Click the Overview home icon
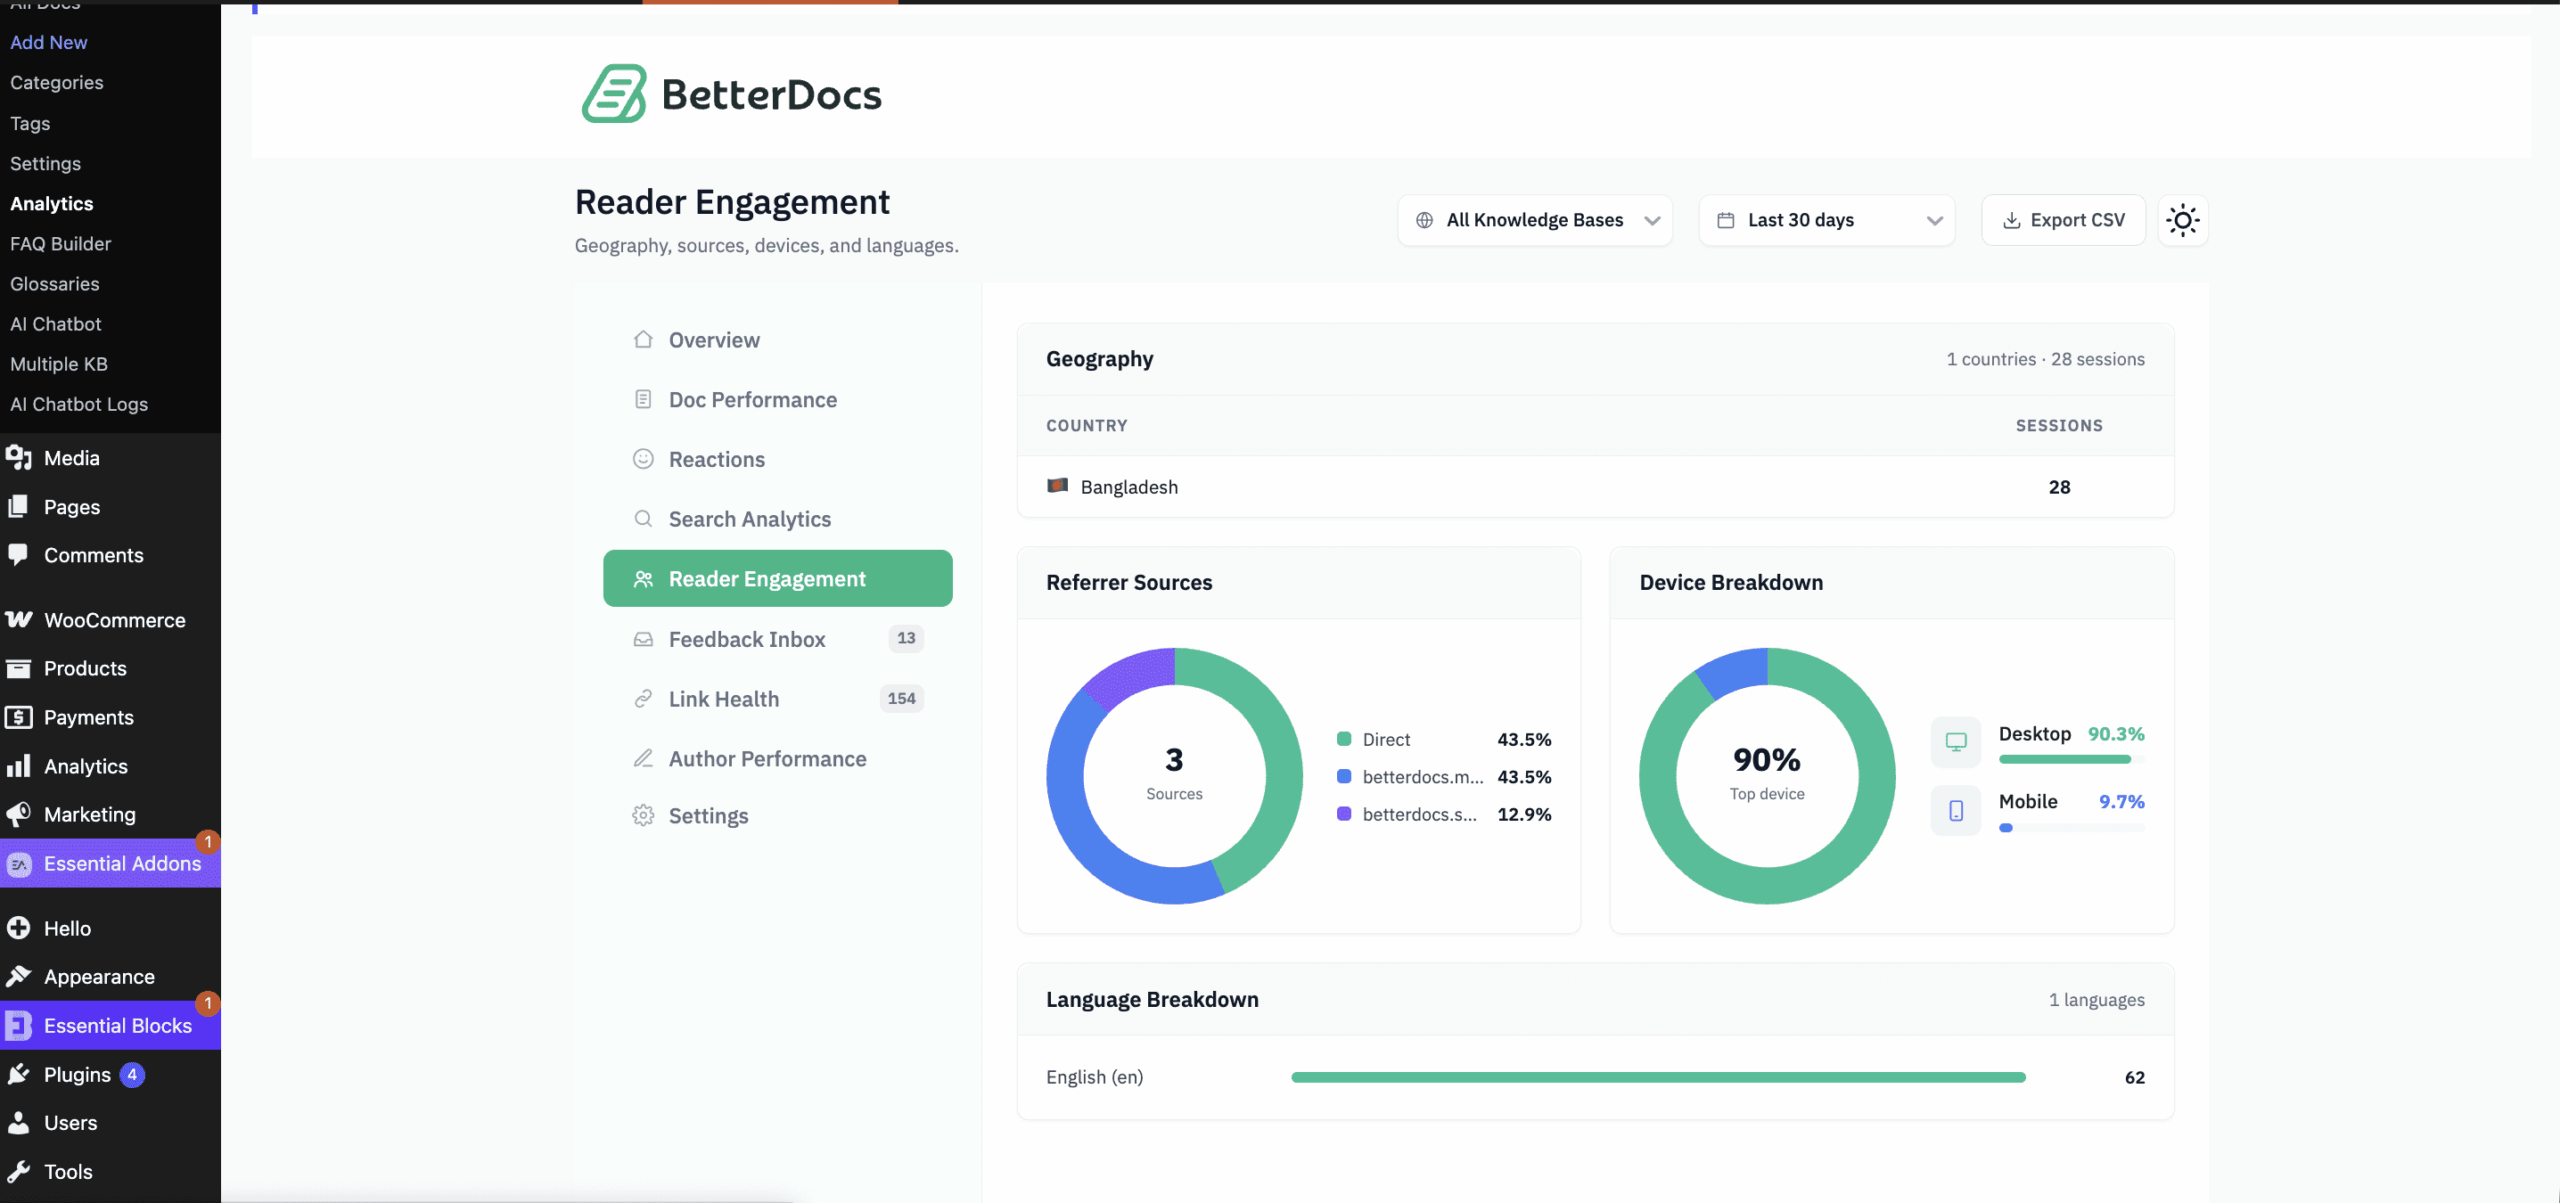This screenshot has height=1203, width=2560. [x=643, y=340]
